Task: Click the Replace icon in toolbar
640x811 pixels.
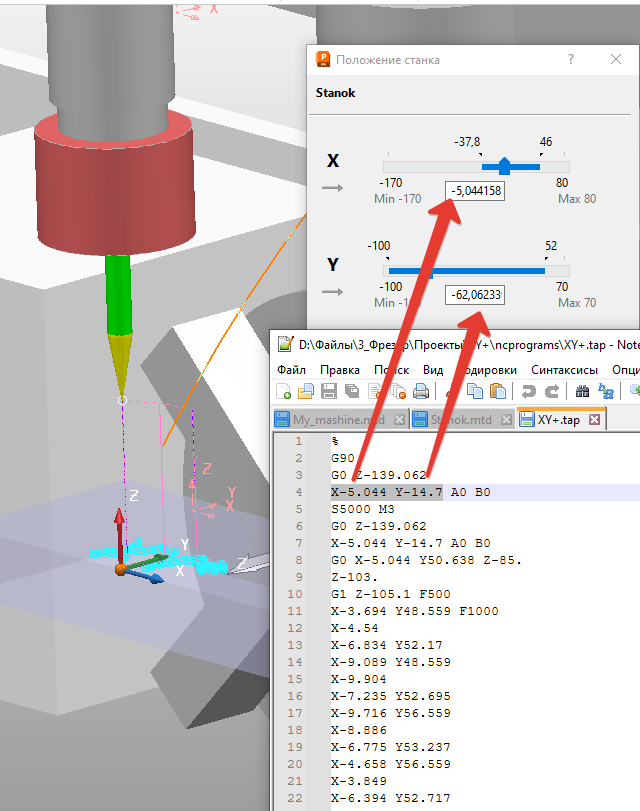Action: point(605,391)
